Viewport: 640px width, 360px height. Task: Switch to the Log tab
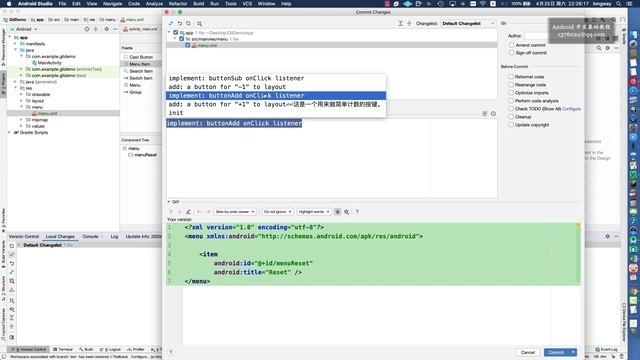tap(114, 236)
